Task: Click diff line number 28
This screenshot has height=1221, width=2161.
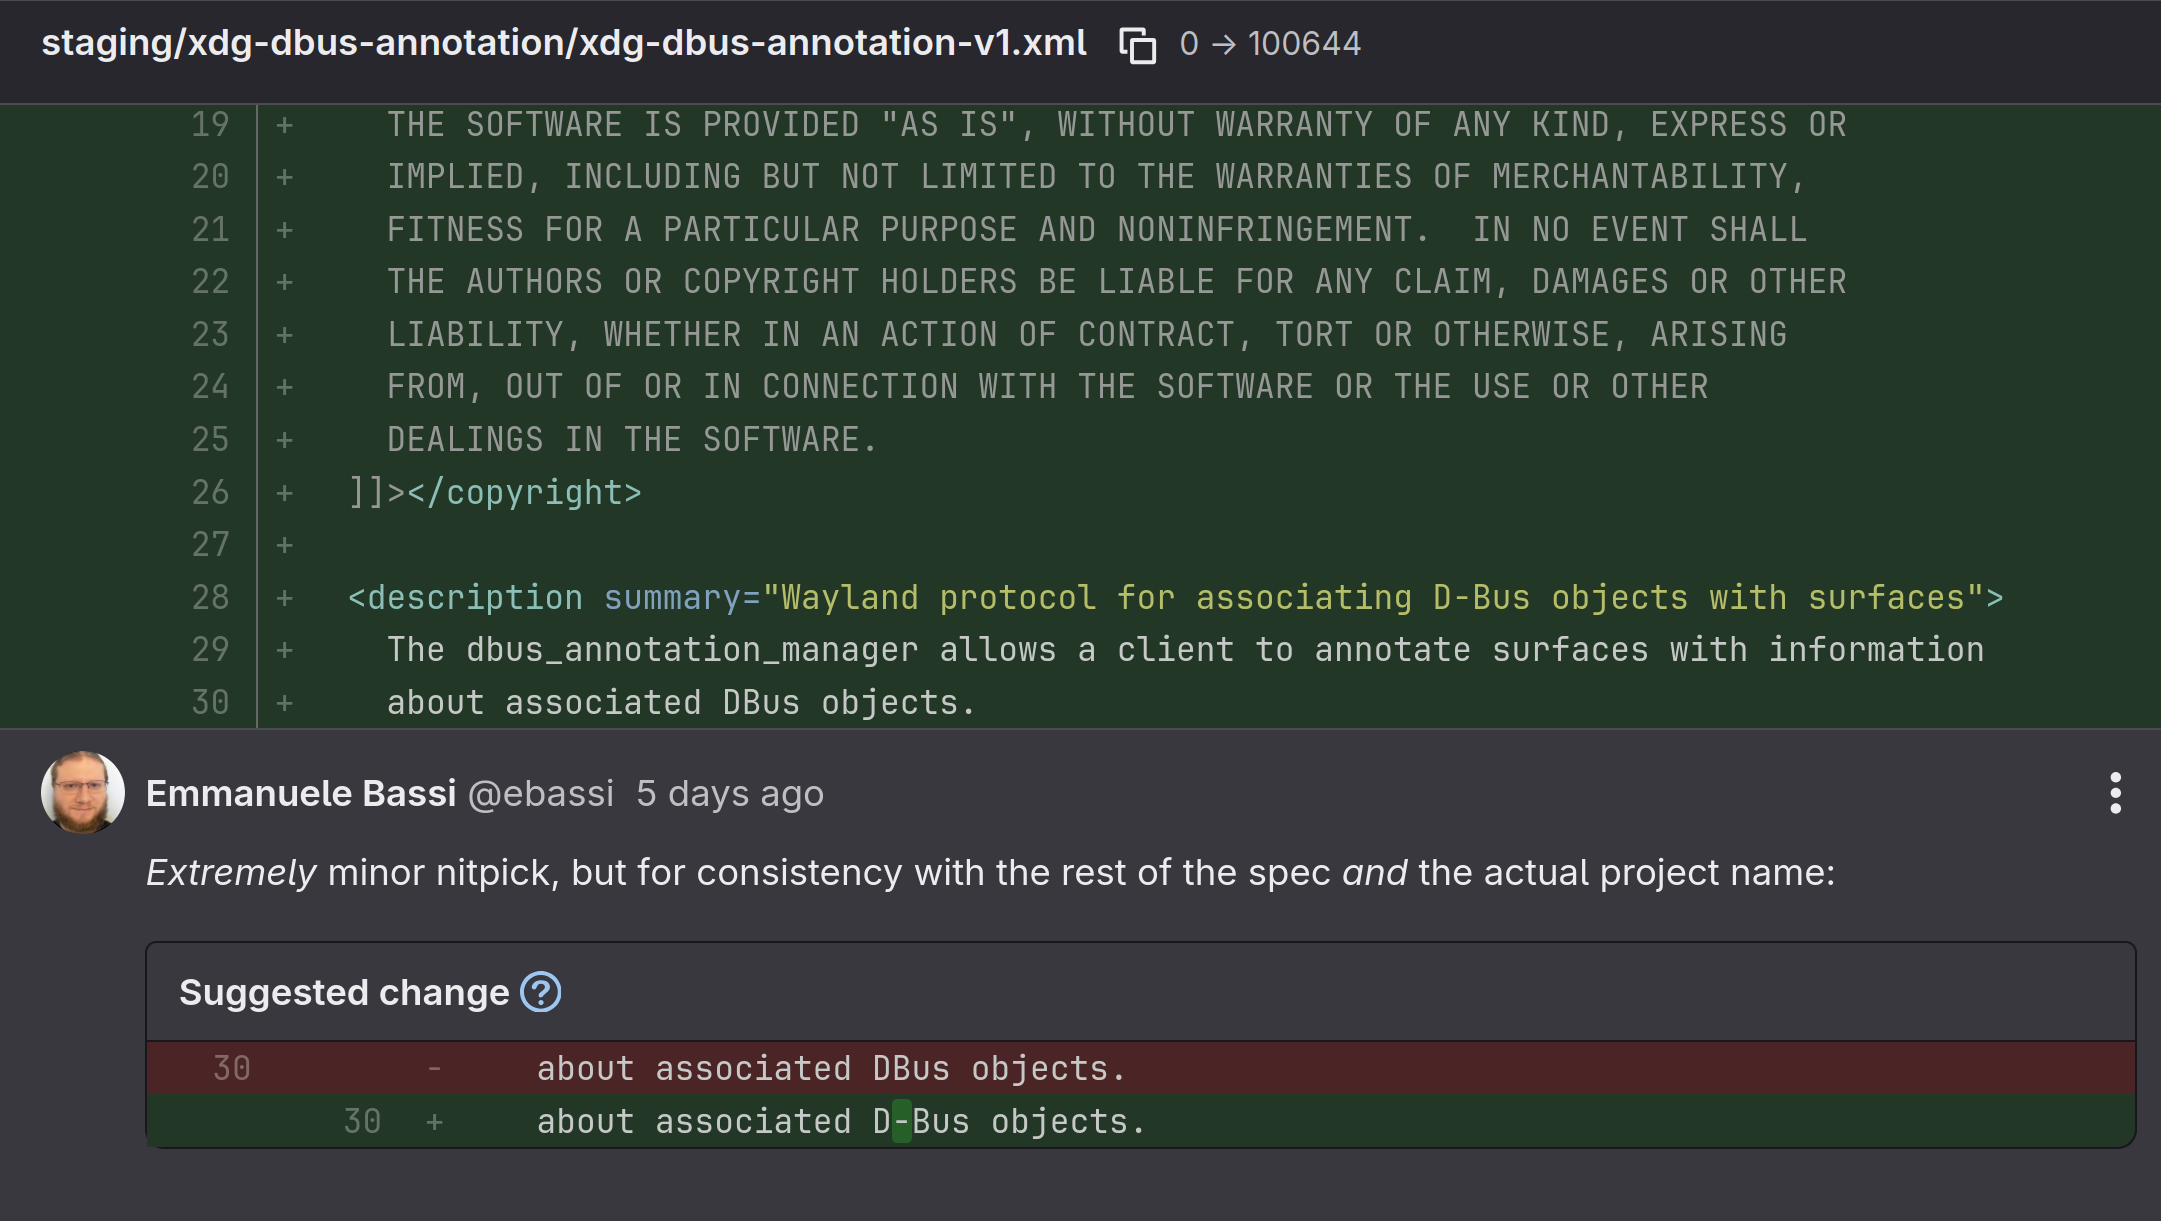Action: click(x=210, y=597)
